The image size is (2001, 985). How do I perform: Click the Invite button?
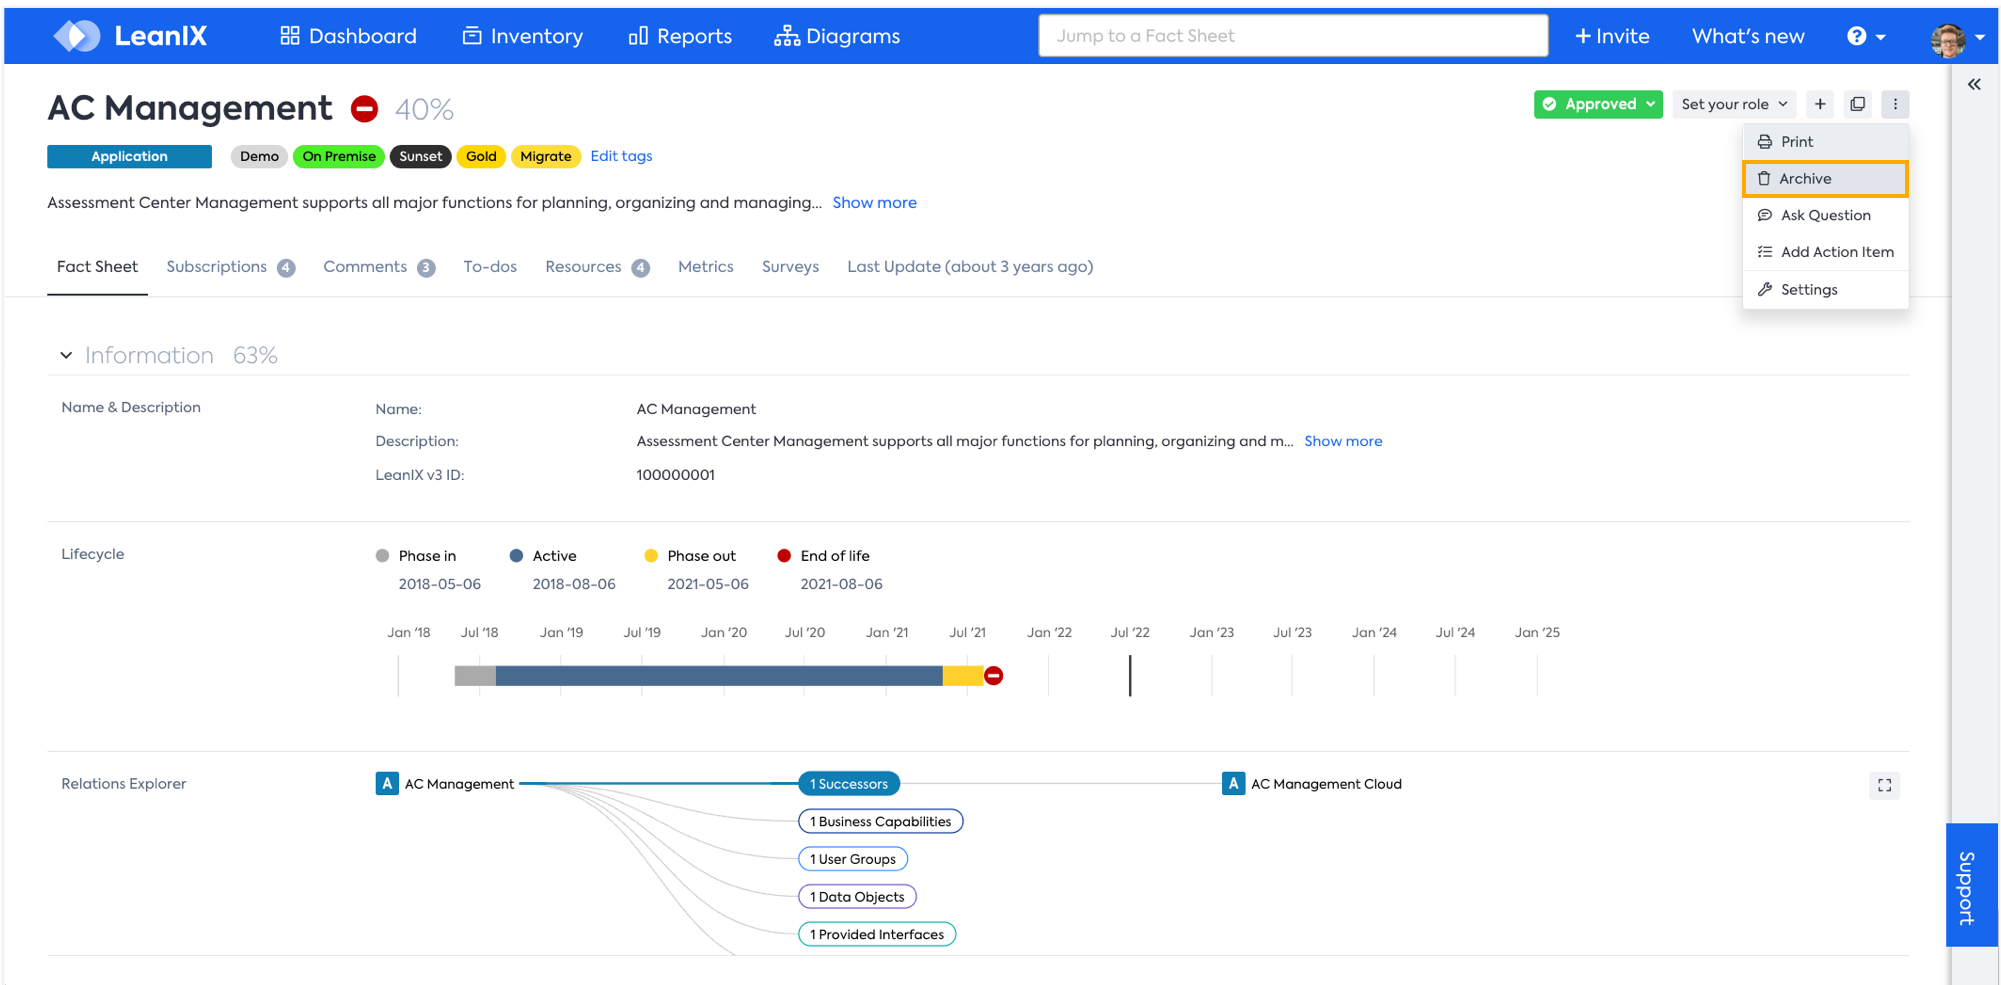pyautogui.click(x=1612, y=36)
